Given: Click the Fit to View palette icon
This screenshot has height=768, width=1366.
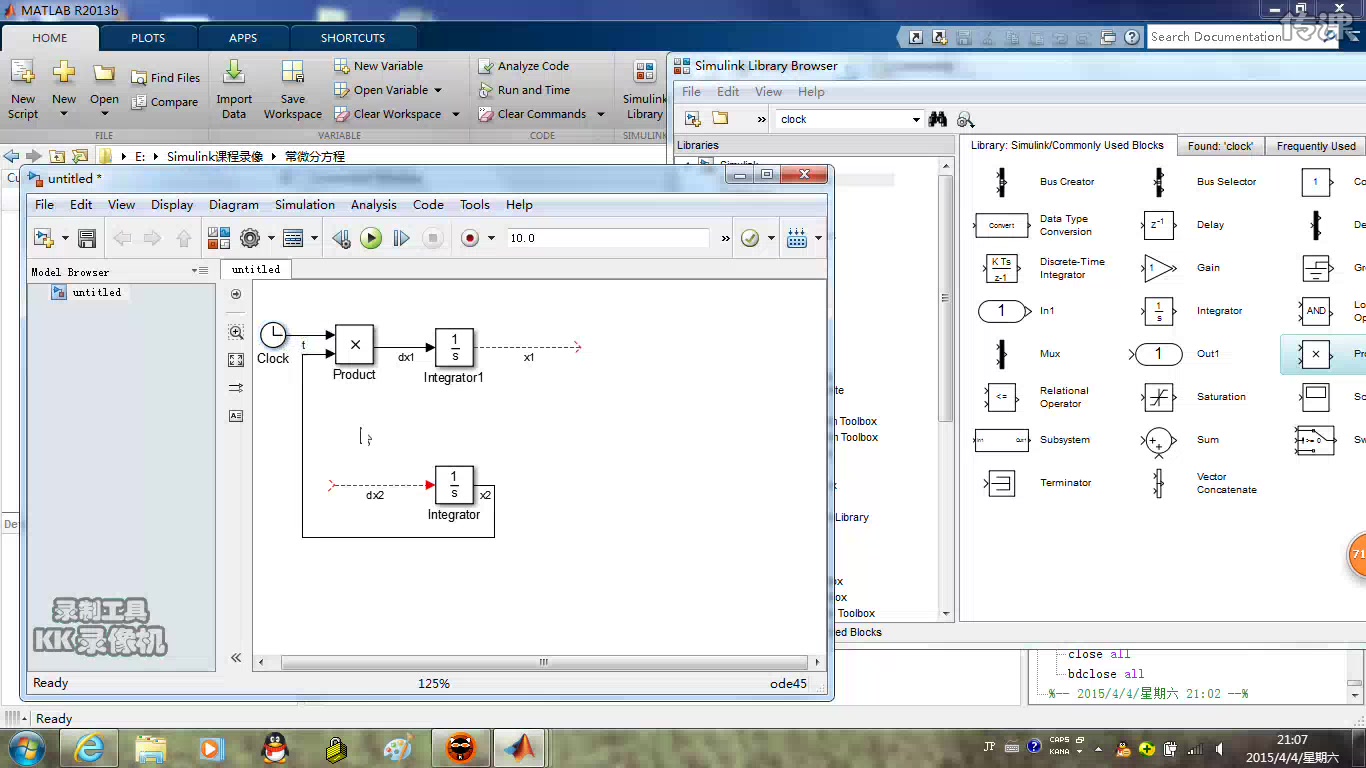Looking at the screenshot, I should [x=236, y=360].
